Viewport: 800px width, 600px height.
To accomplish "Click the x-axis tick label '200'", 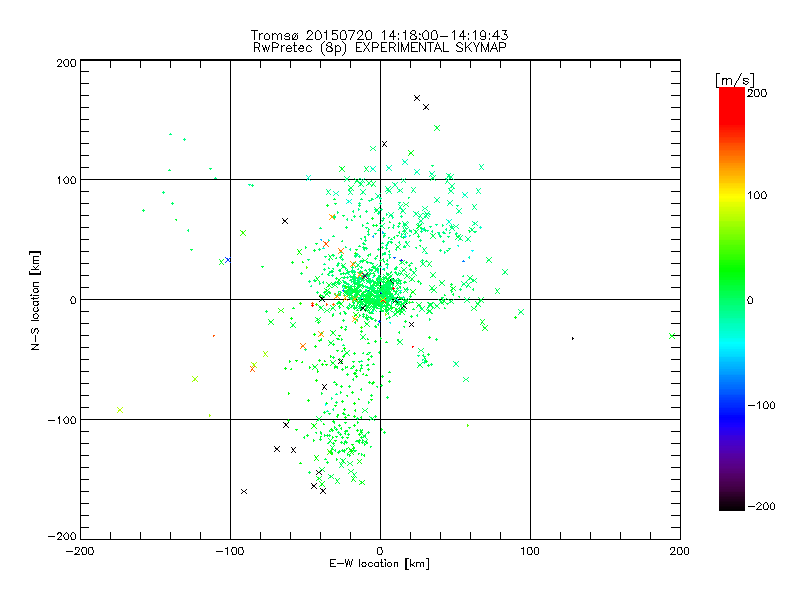I will [680, 551].
